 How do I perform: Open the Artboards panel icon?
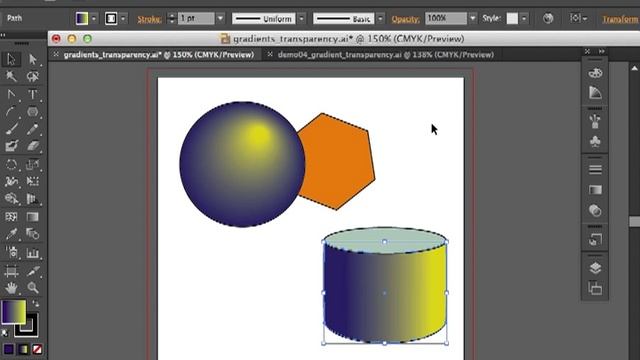point(595,288)
